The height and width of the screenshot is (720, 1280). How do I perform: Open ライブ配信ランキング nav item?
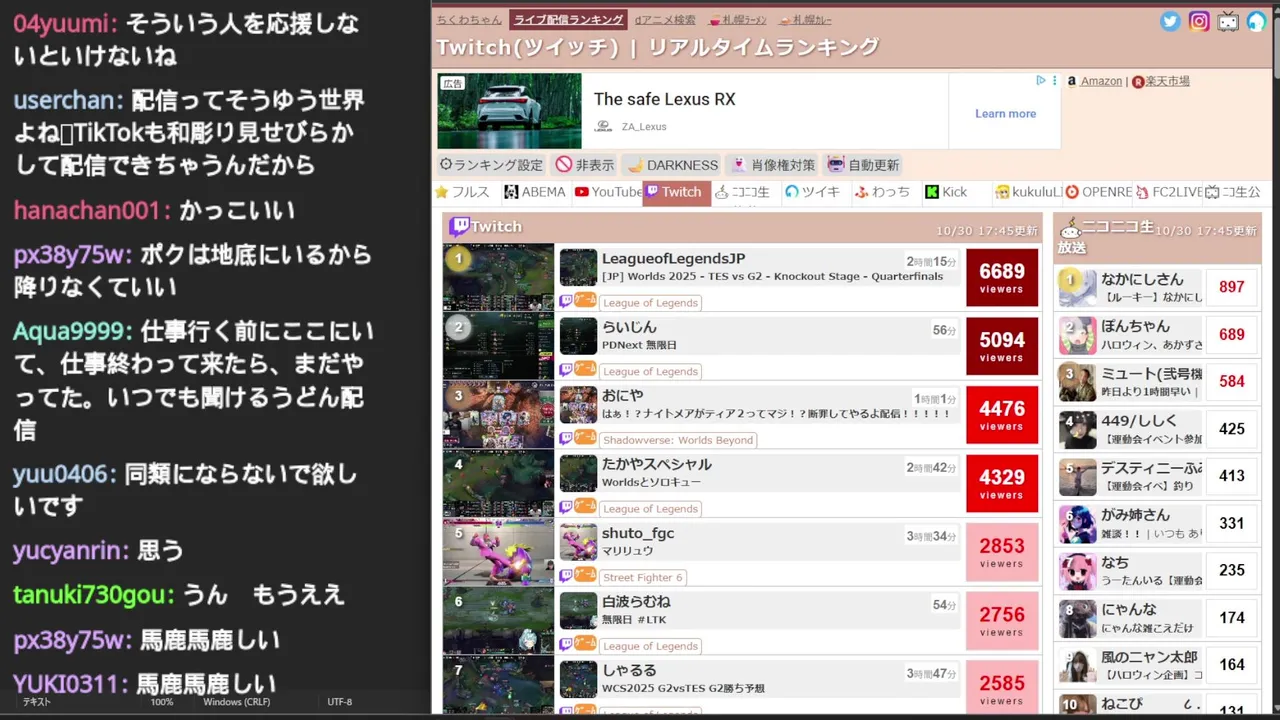coord(568,20)
